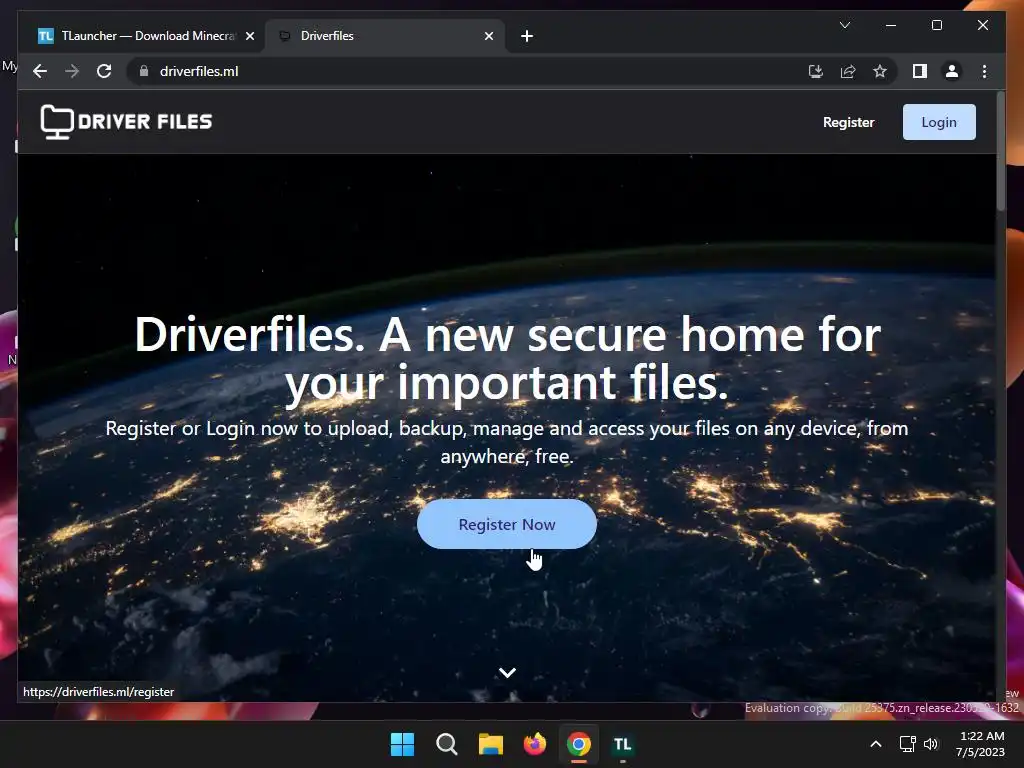The height and width of the screenshot is (768, 1024).
Task: Open taskbar Search
Action: pos(447,744)
